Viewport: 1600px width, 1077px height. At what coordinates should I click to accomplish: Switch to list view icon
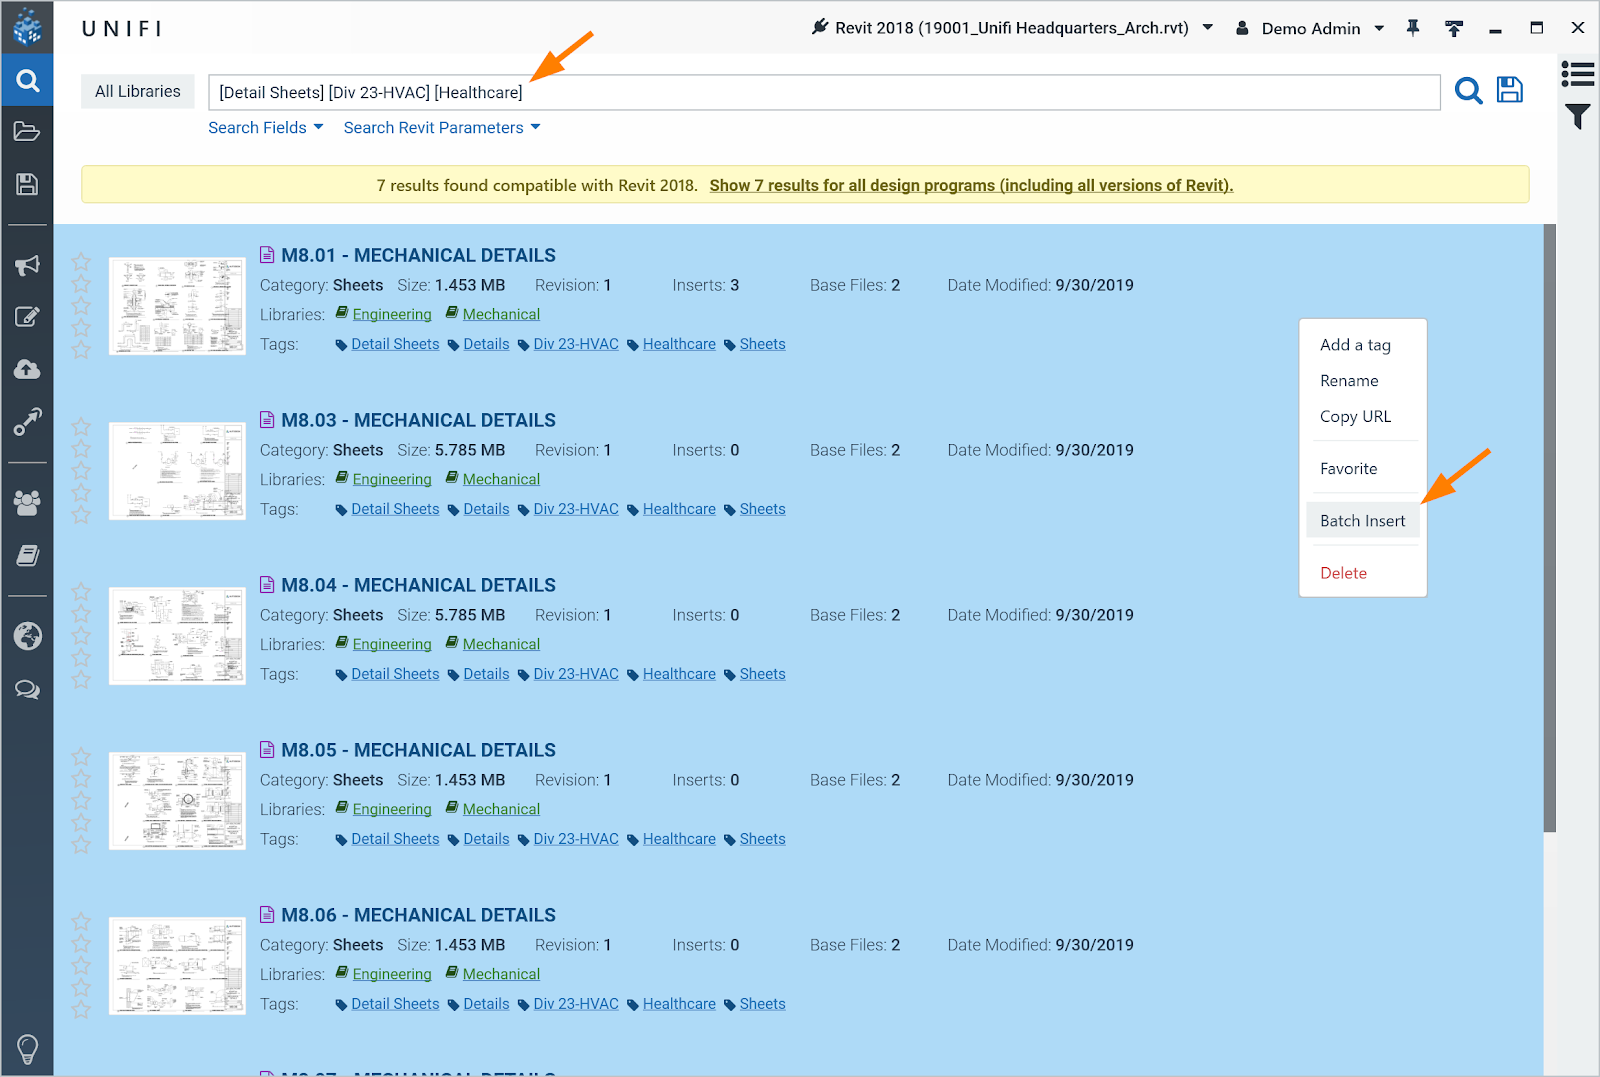click(1578, 73)
